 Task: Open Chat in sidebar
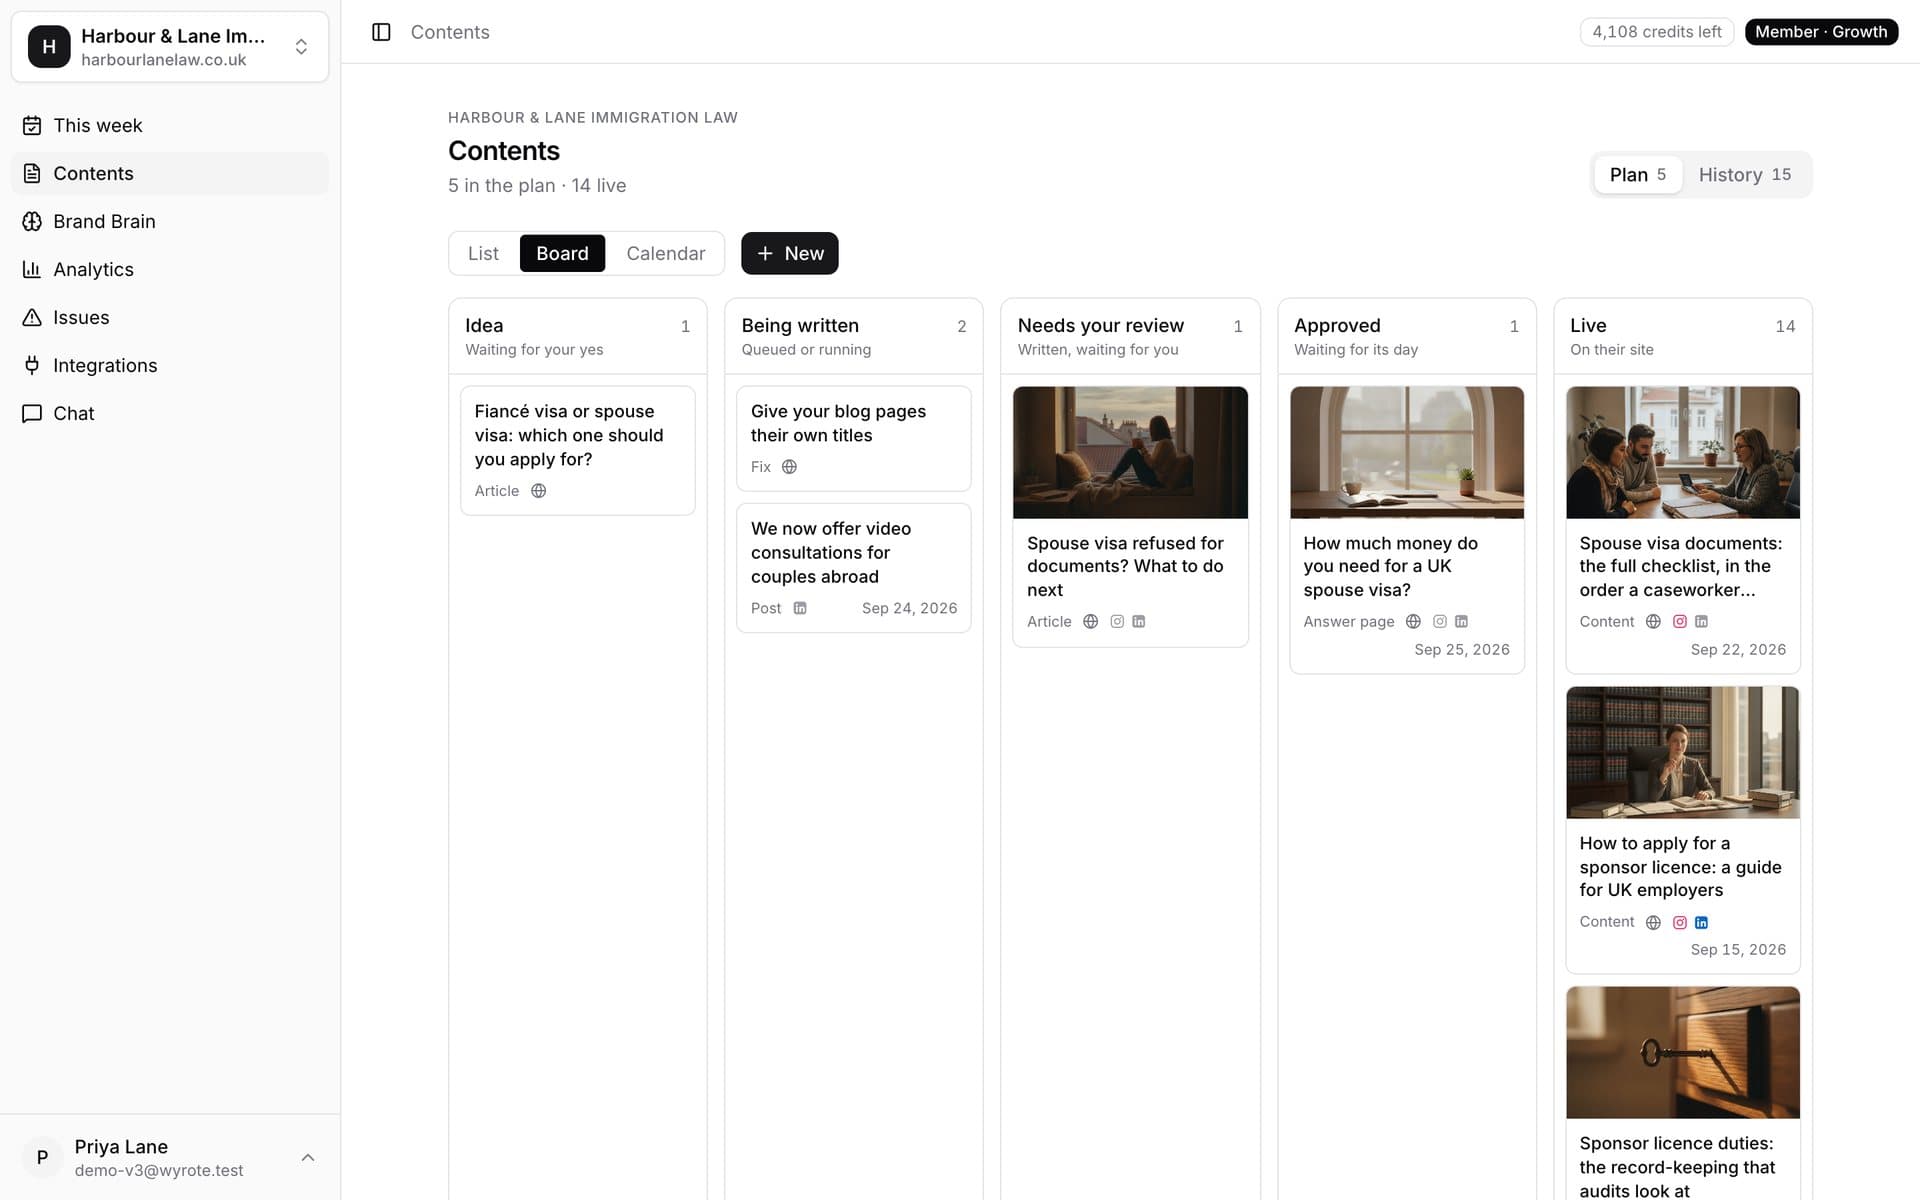point(170,413)
